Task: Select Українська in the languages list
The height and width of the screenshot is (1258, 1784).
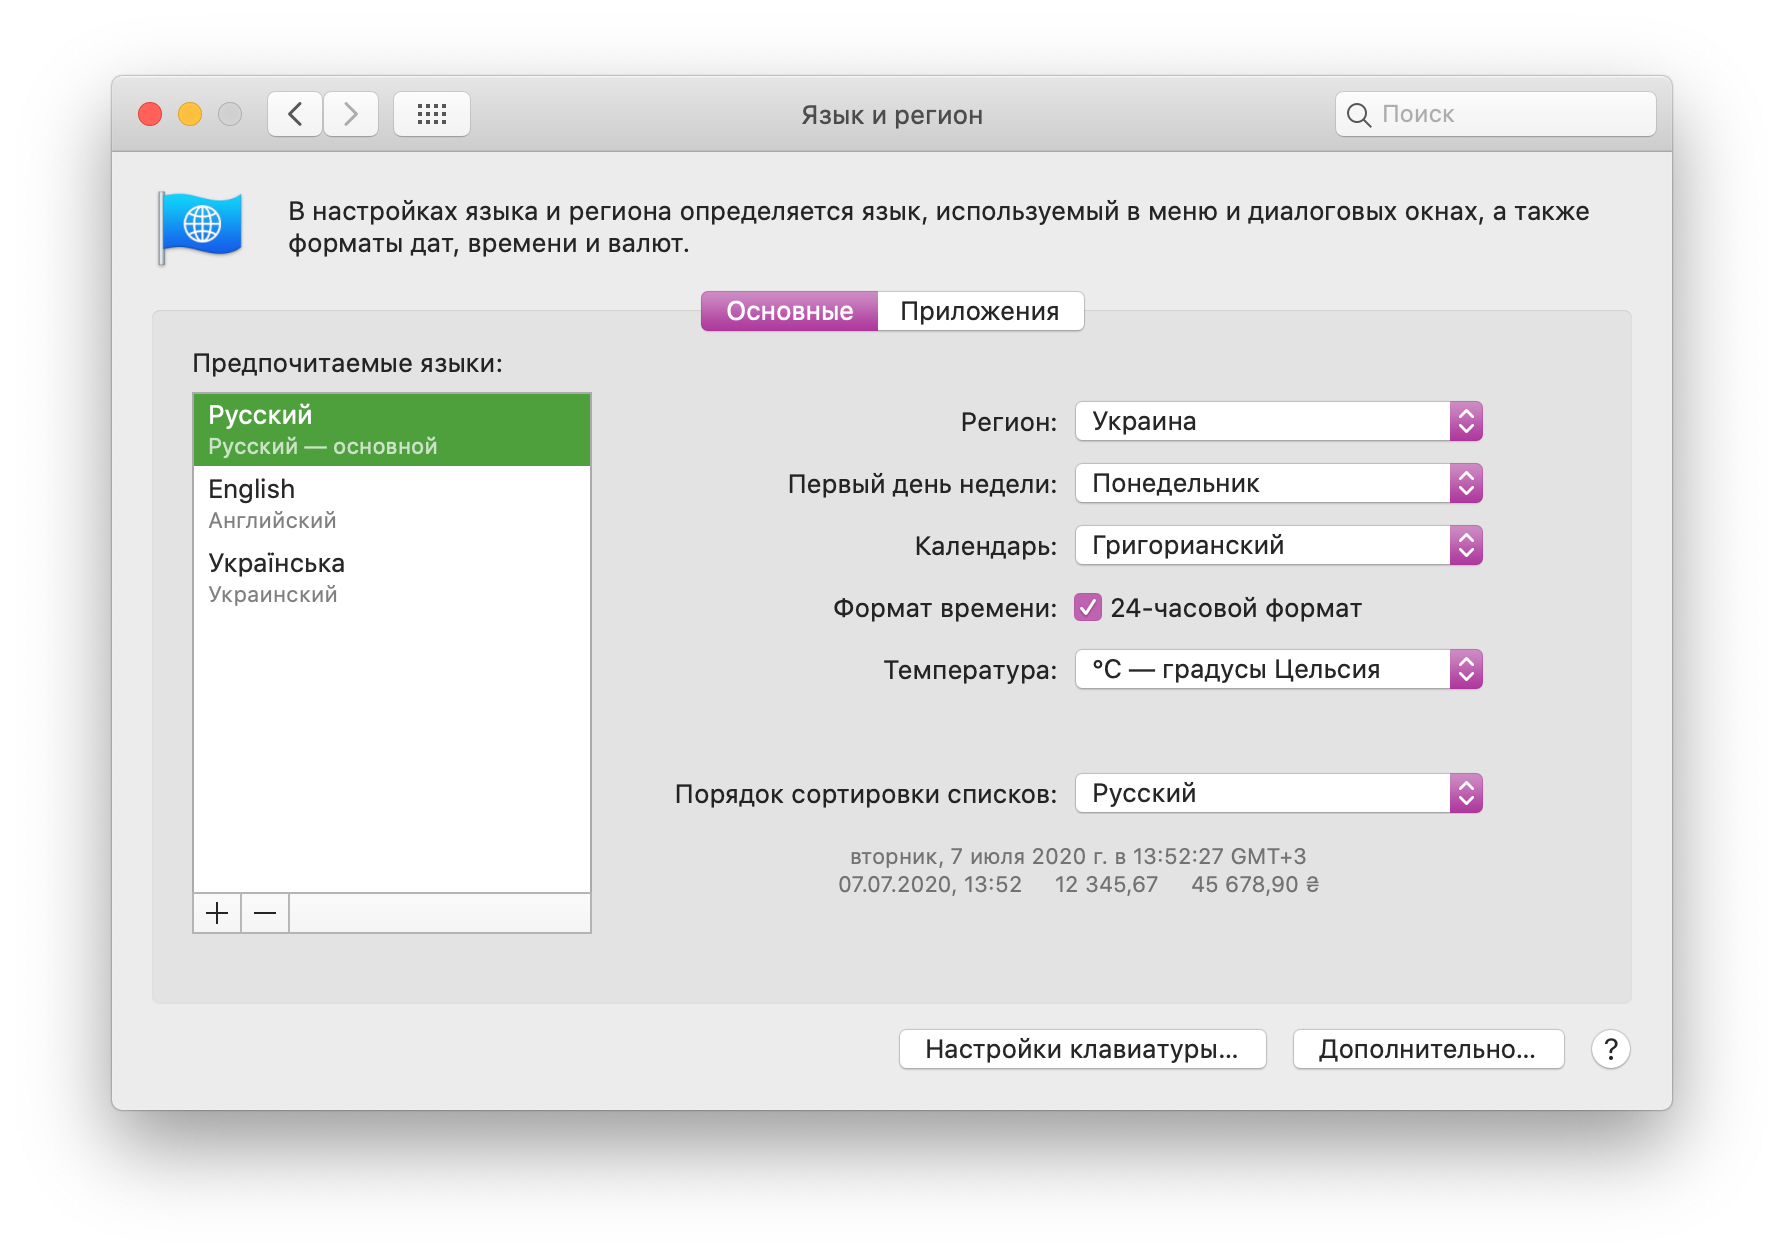Action: [x=391, y=577]
